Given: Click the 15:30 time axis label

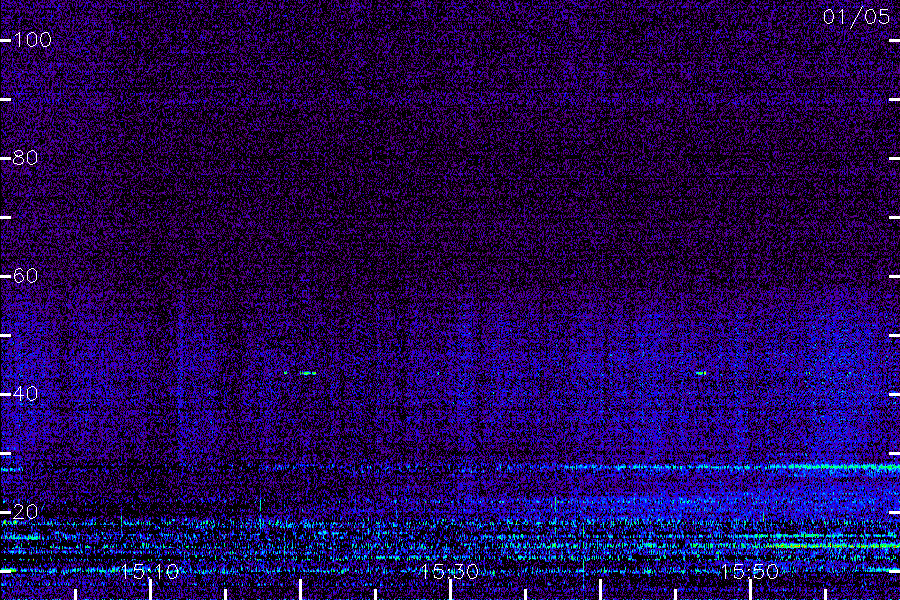Looking at the screenshot, I should coord(449,571).
